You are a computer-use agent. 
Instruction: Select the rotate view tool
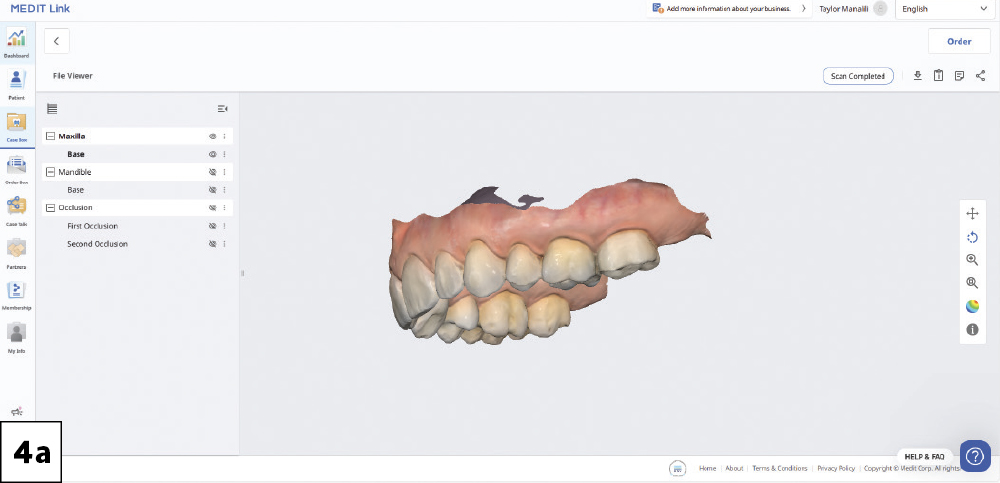(972, 237)
